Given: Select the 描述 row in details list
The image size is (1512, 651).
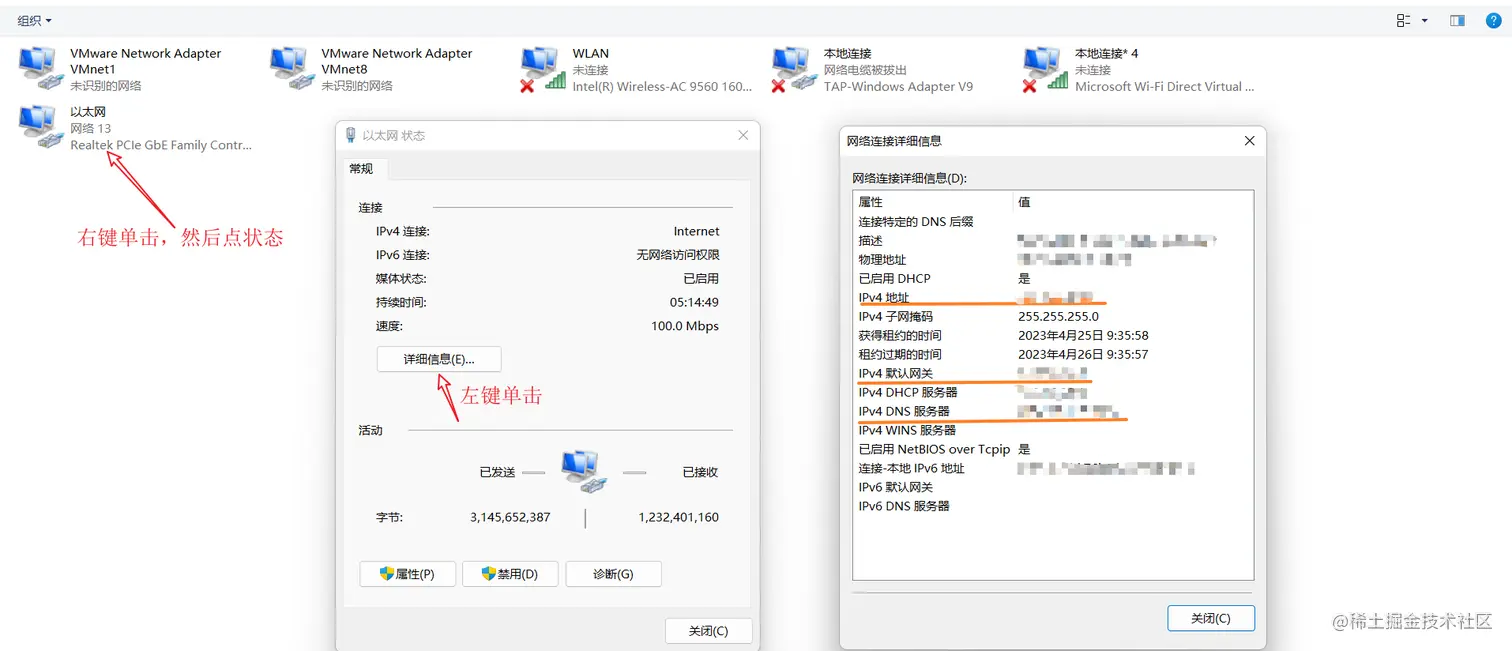Looking at the screenshot, I should tap(1053, 240).
